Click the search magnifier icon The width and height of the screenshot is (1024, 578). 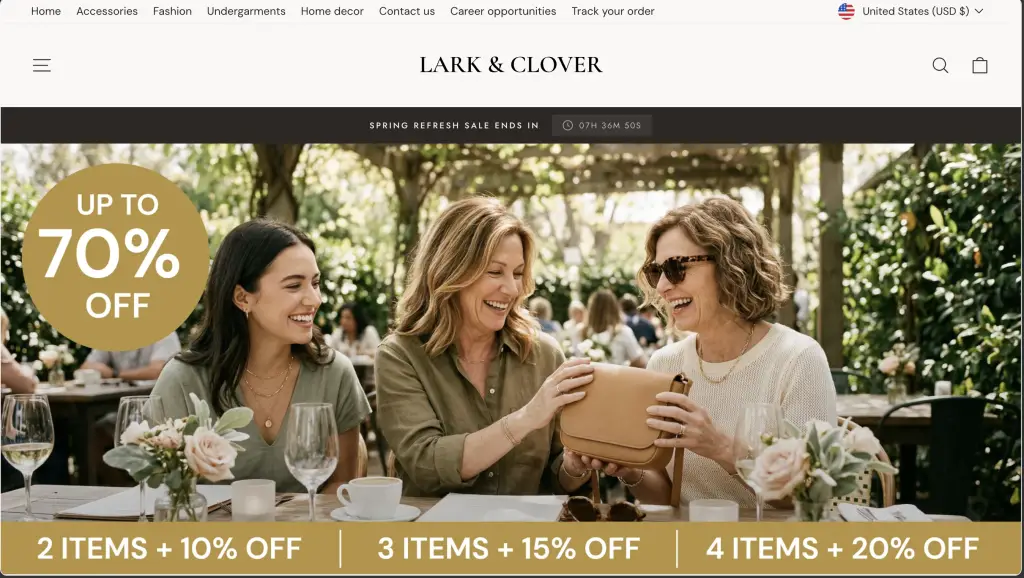(x=940, y=65)
